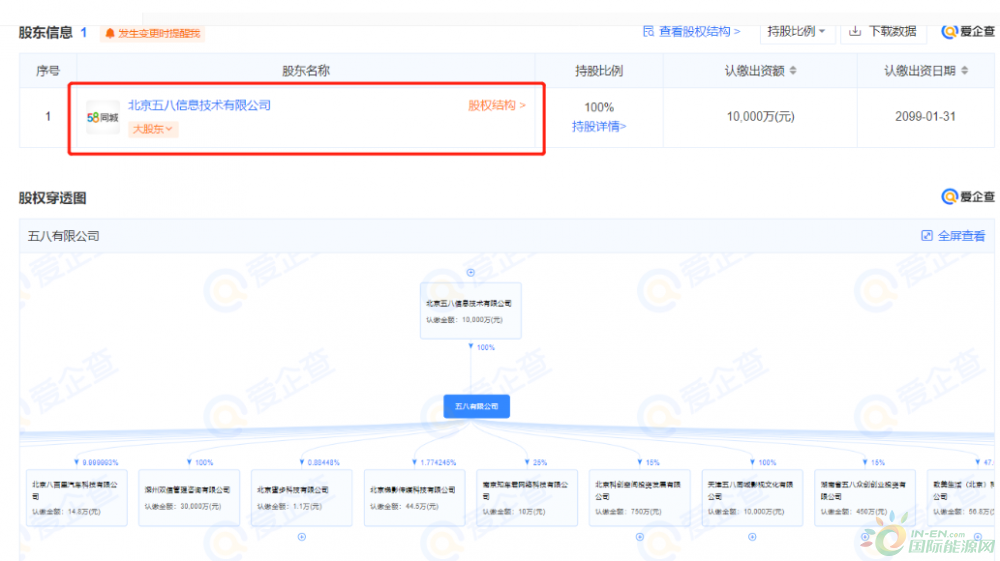
Task: Click the 爱企查 logo above shareholder table
Action: tap(967, 31)
